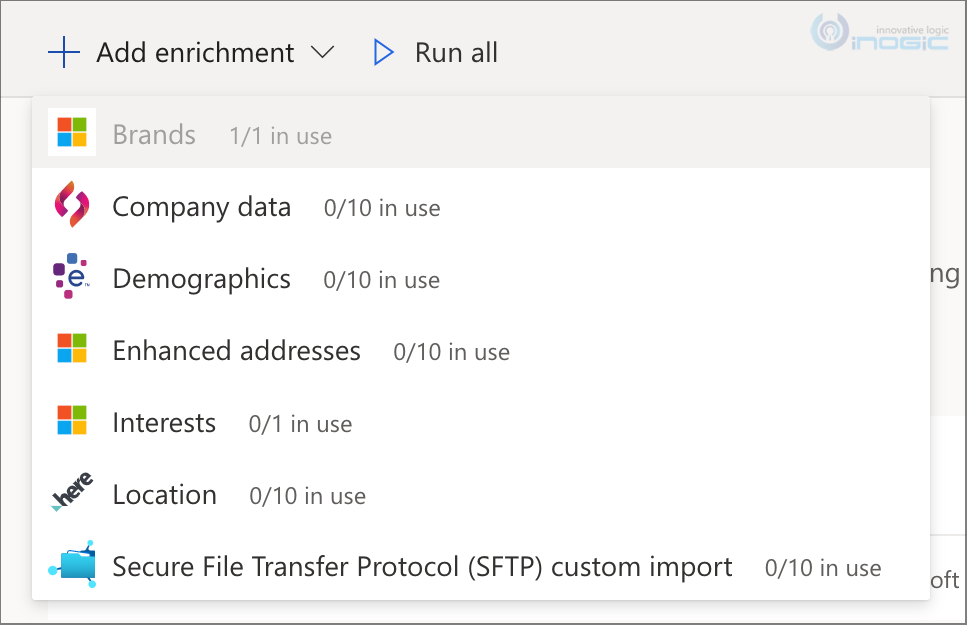This screenshot has height=625, width=967.
Task: Click the HERE logo beside Location
Action: [x=72, y=493]
